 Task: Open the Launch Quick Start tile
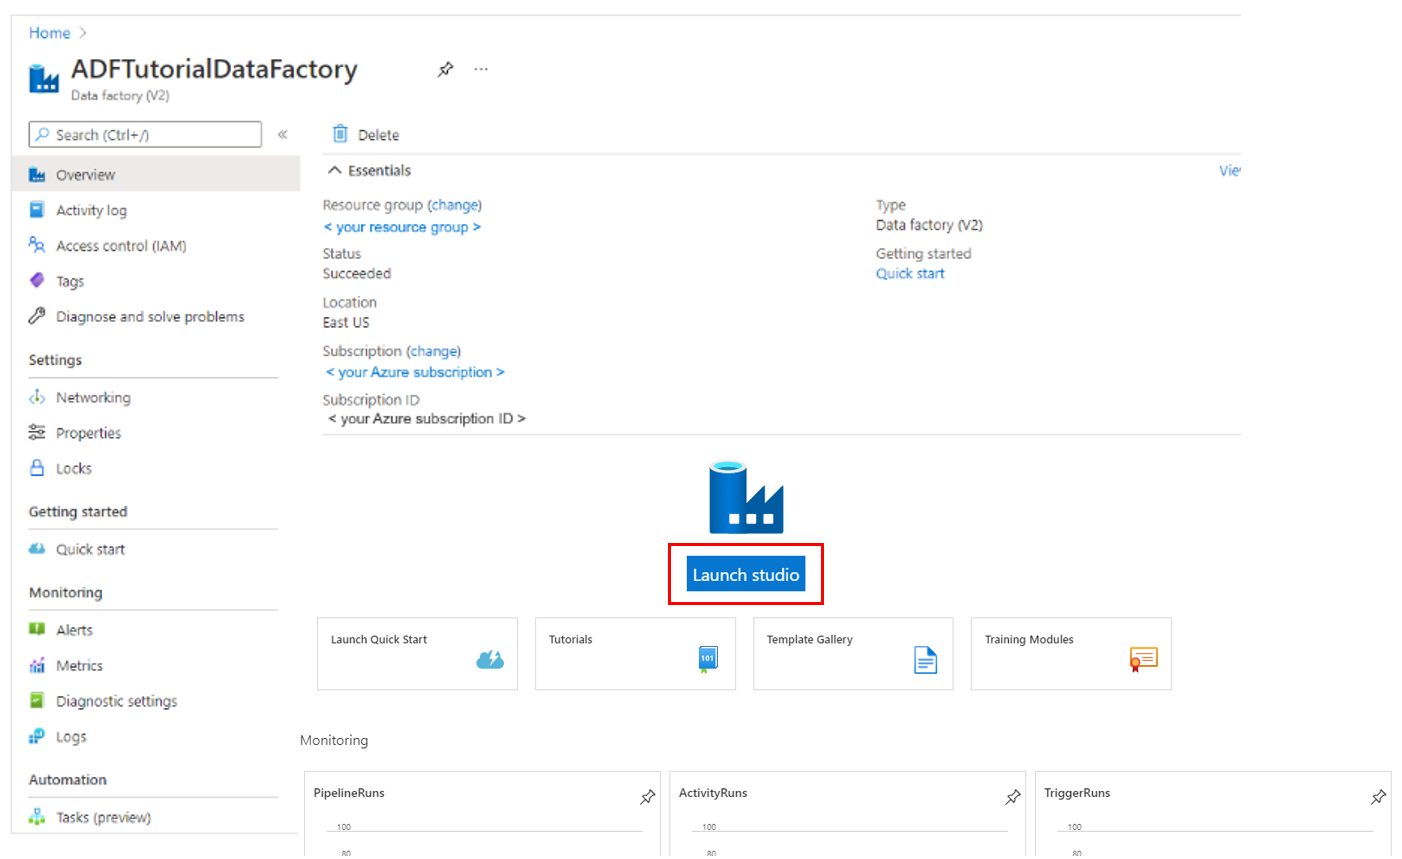[417, 654]
